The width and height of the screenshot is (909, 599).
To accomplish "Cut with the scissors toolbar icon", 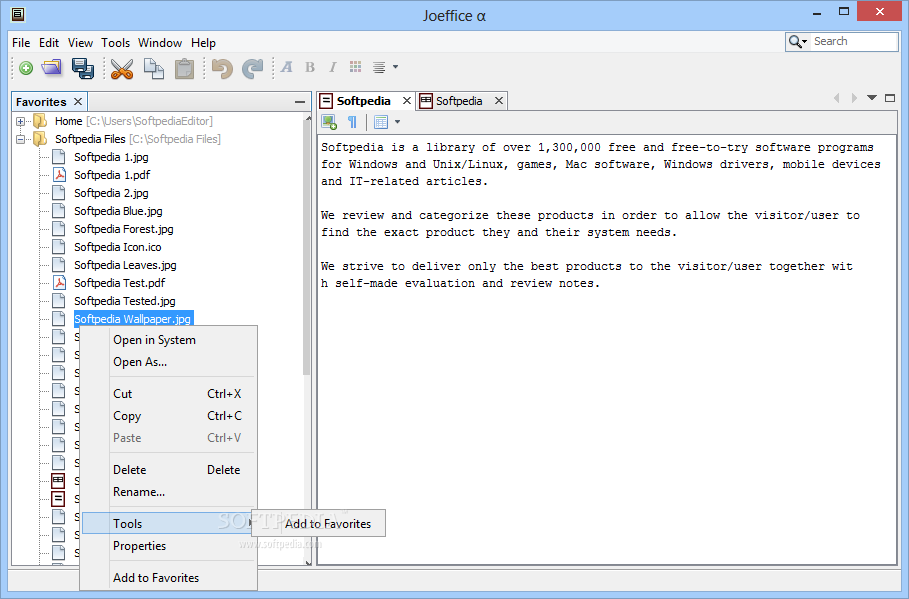I will point(122,68).
